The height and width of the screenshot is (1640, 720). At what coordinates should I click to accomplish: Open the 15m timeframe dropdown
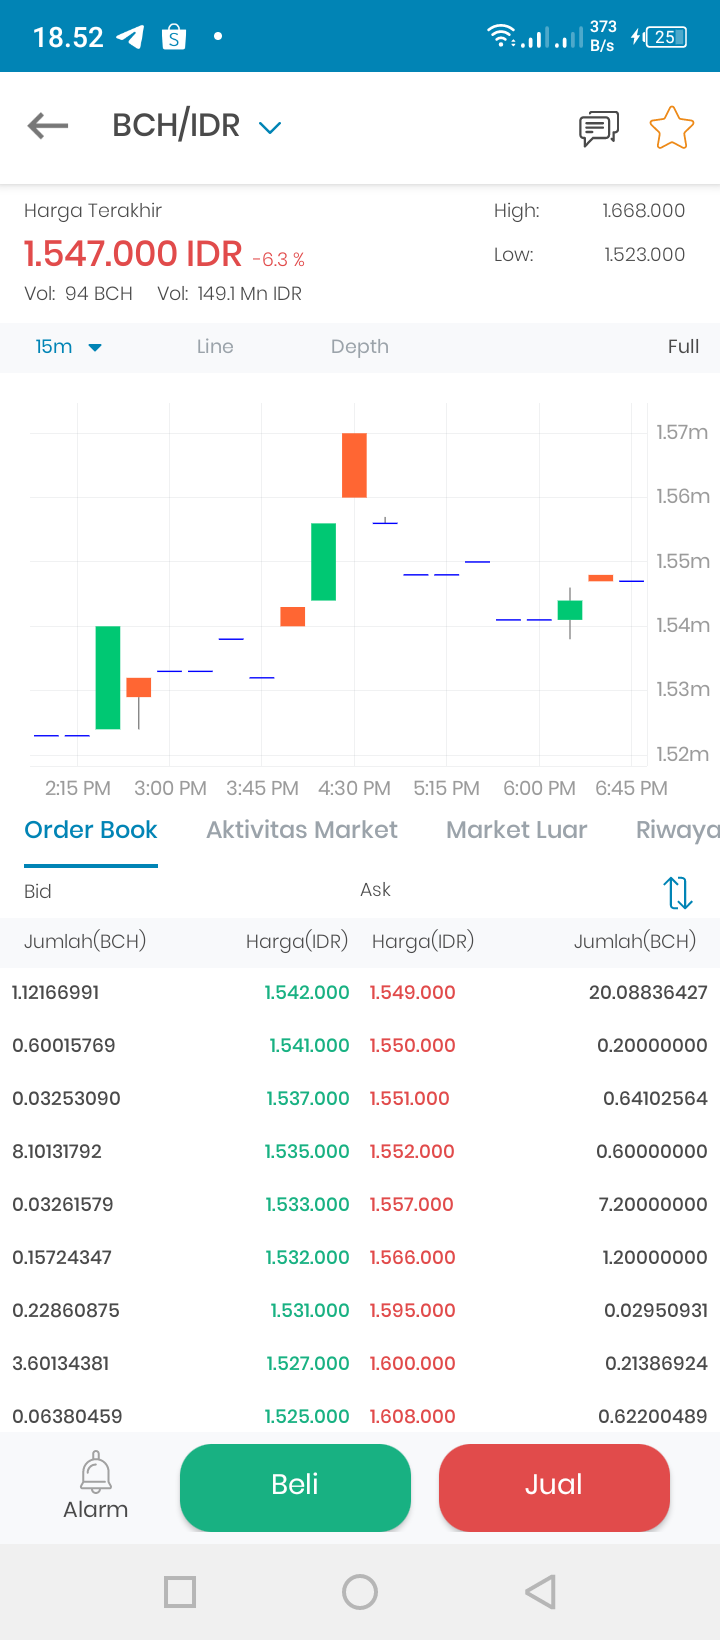point(68,347)
